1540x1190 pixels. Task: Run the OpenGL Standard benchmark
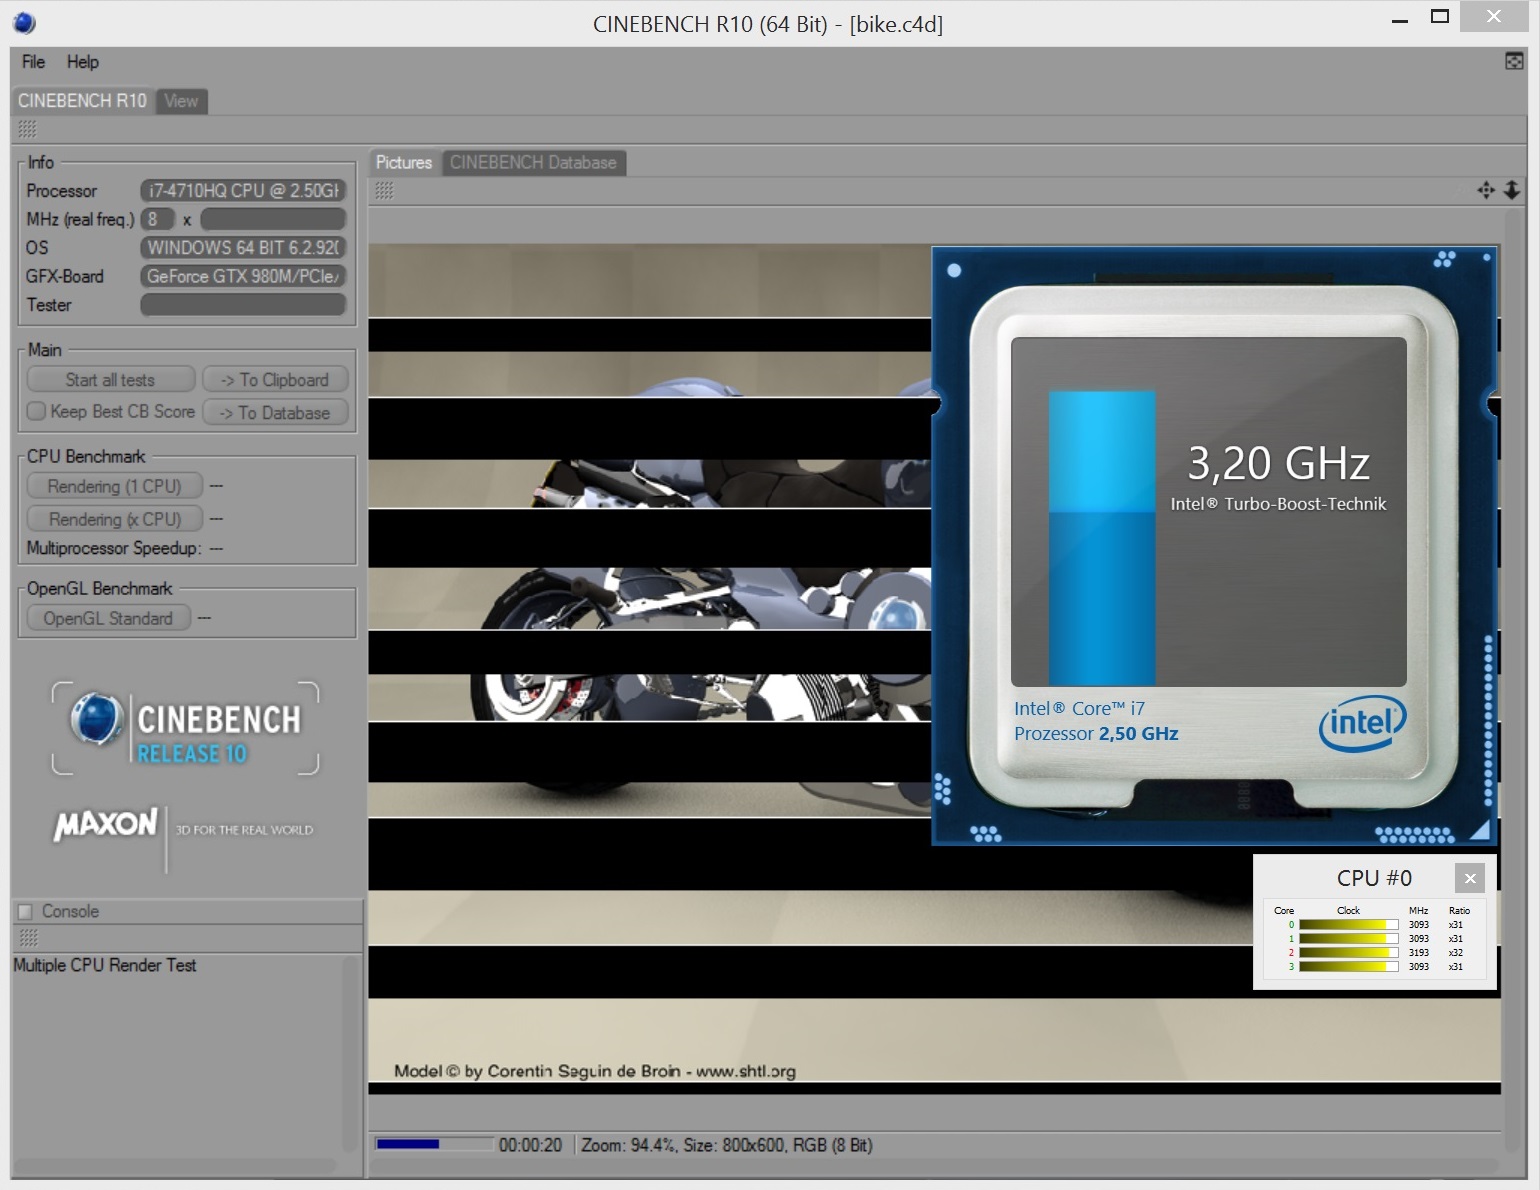(x=108, y=619)
